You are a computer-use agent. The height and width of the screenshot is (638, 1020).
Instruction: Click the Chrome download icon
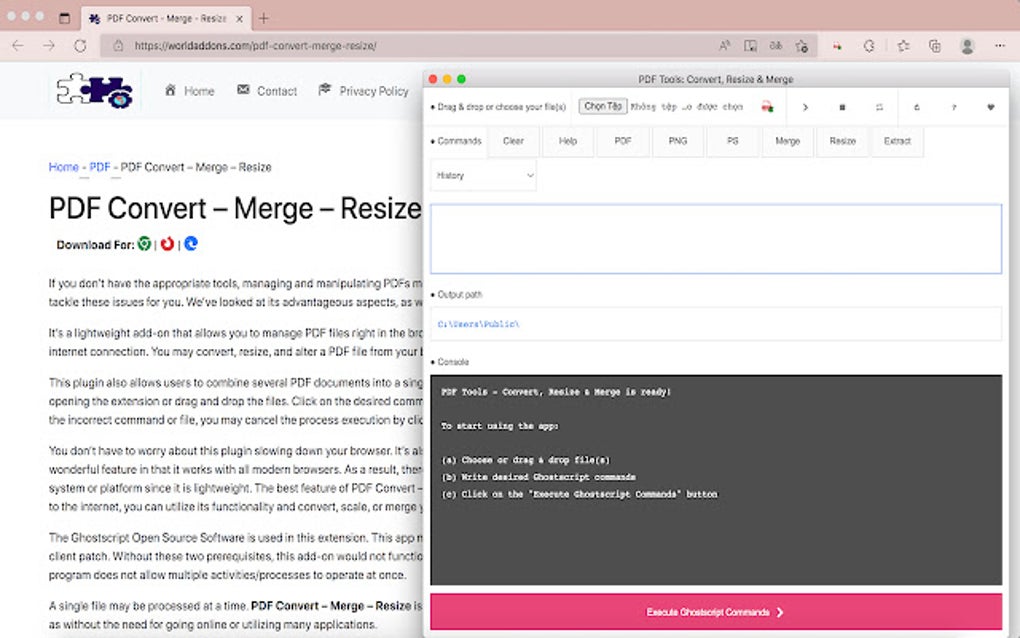(144, 244)
